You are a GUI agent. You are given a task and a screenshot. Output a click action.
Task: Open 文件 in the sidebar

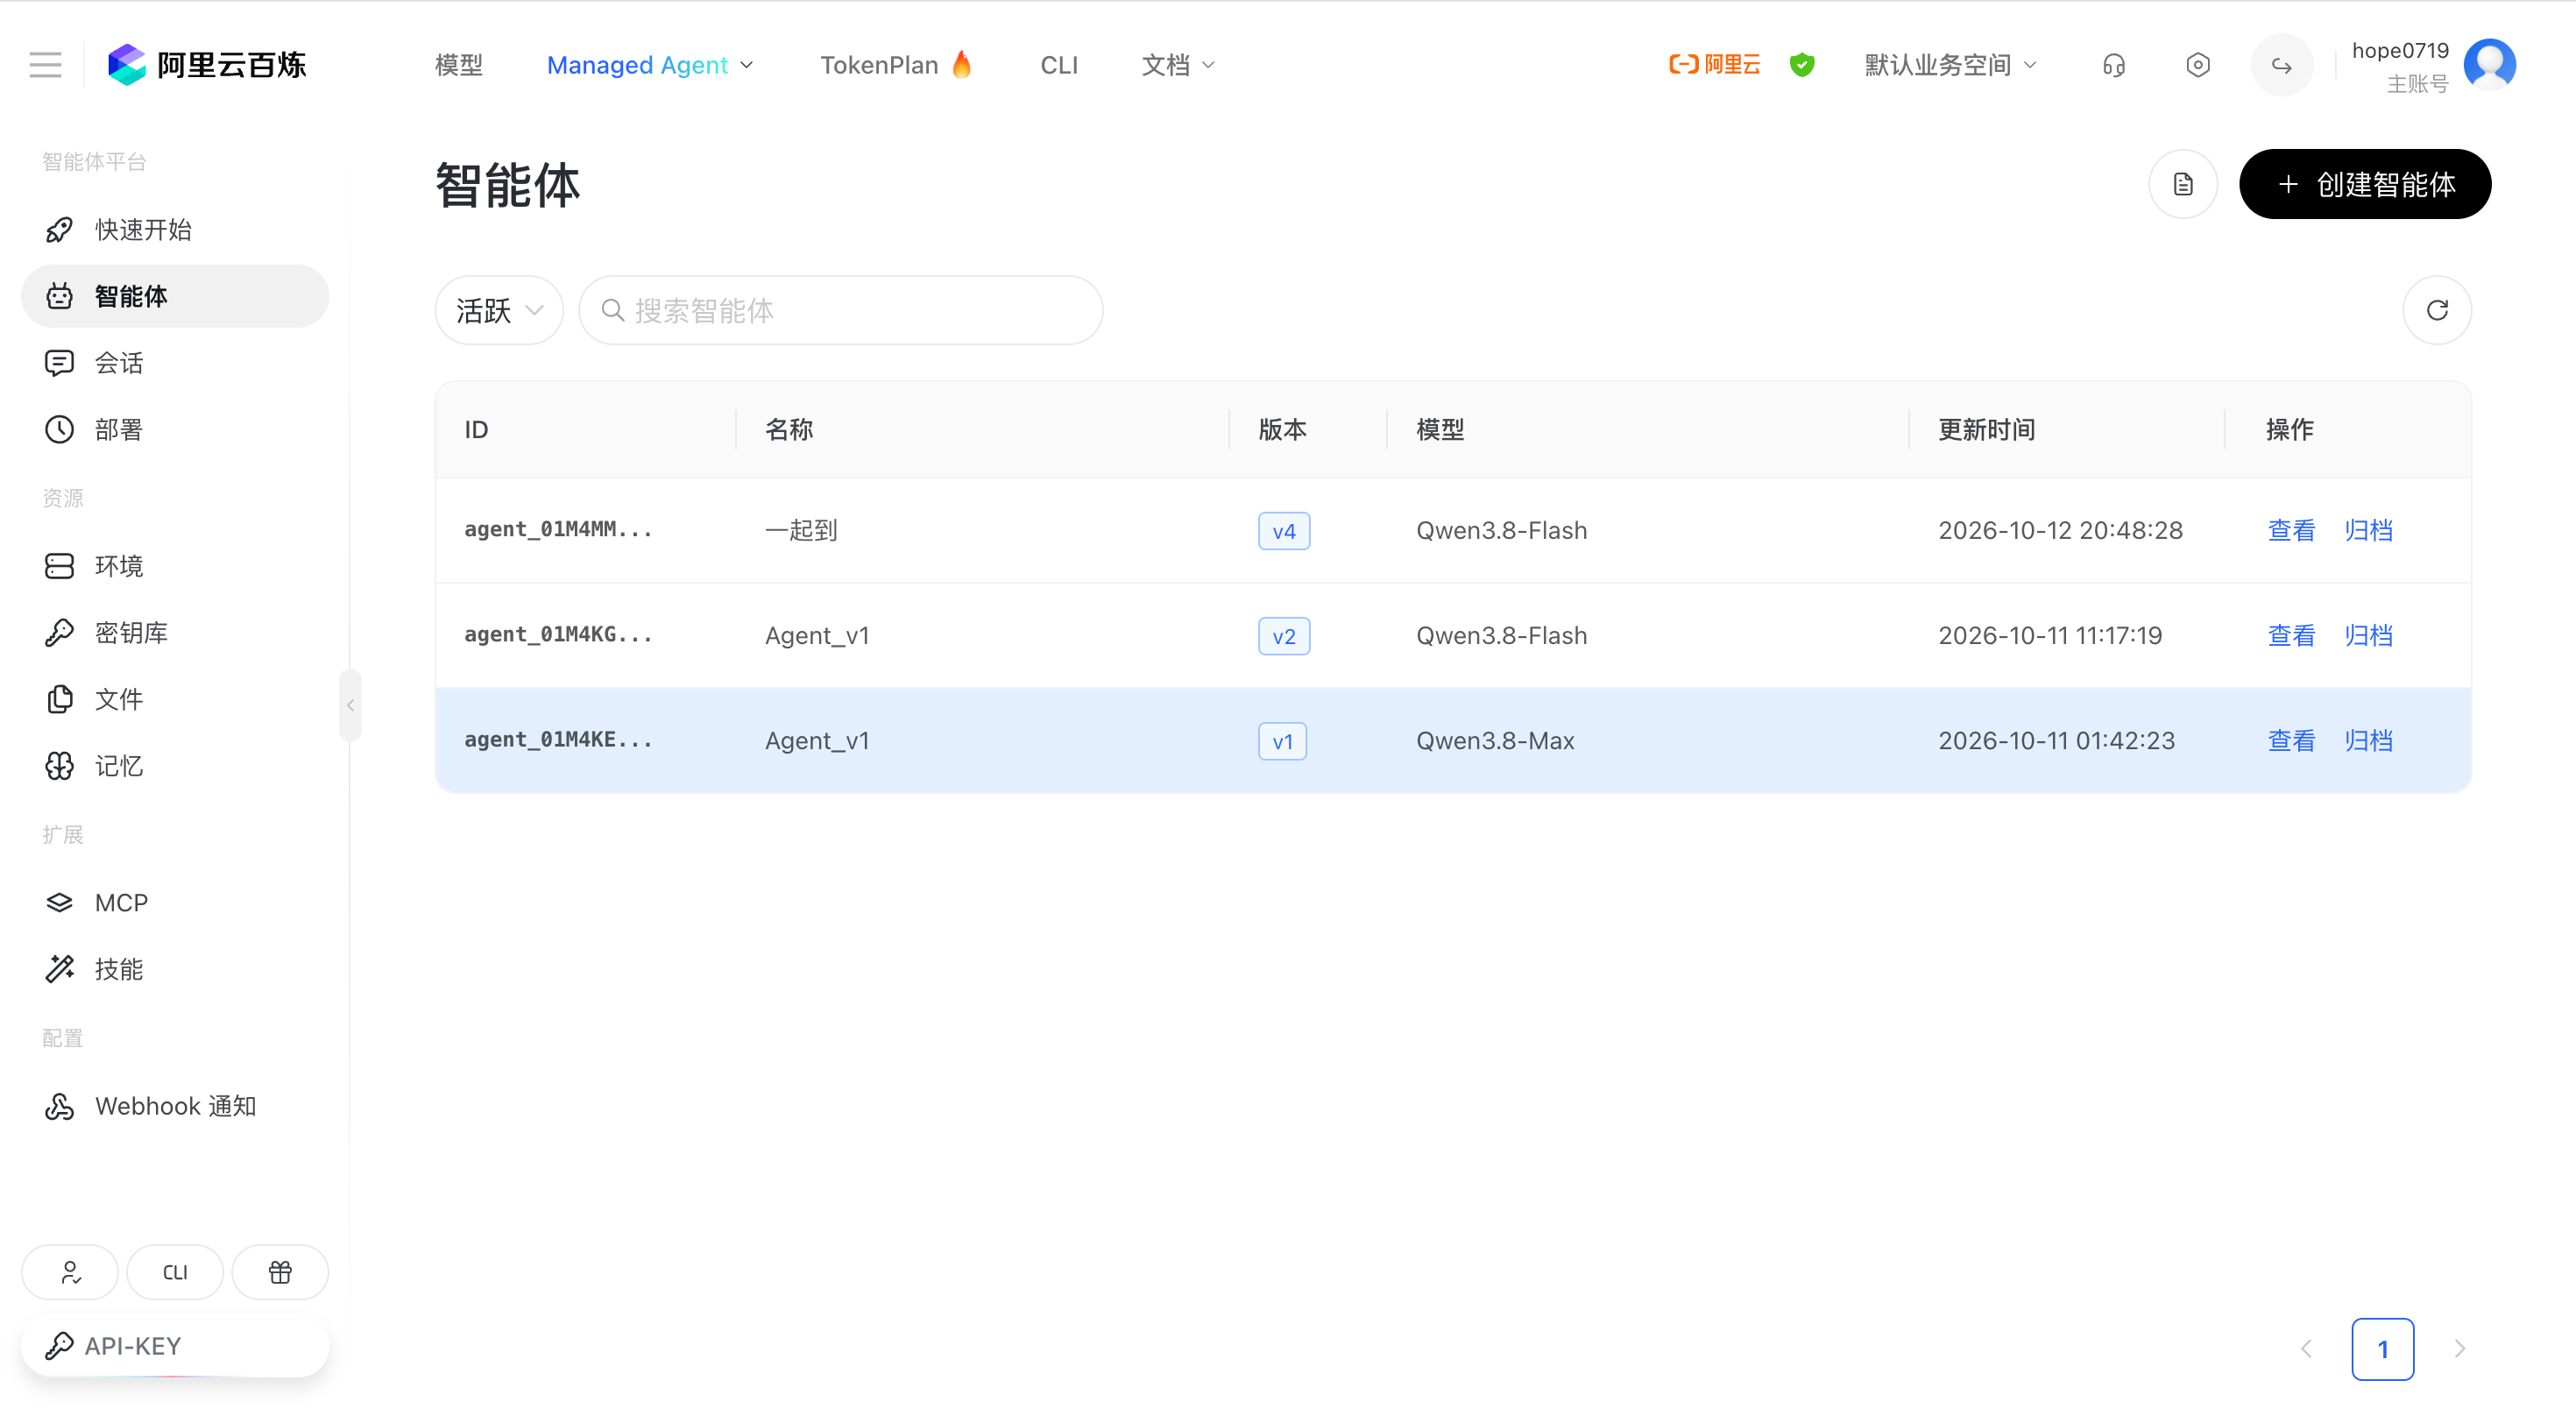pos(175,699)
